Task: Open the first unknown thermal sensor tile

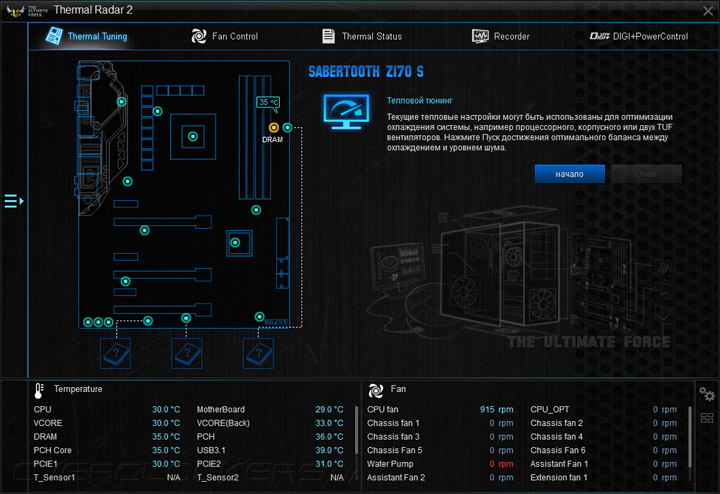Action: (116, 354)
